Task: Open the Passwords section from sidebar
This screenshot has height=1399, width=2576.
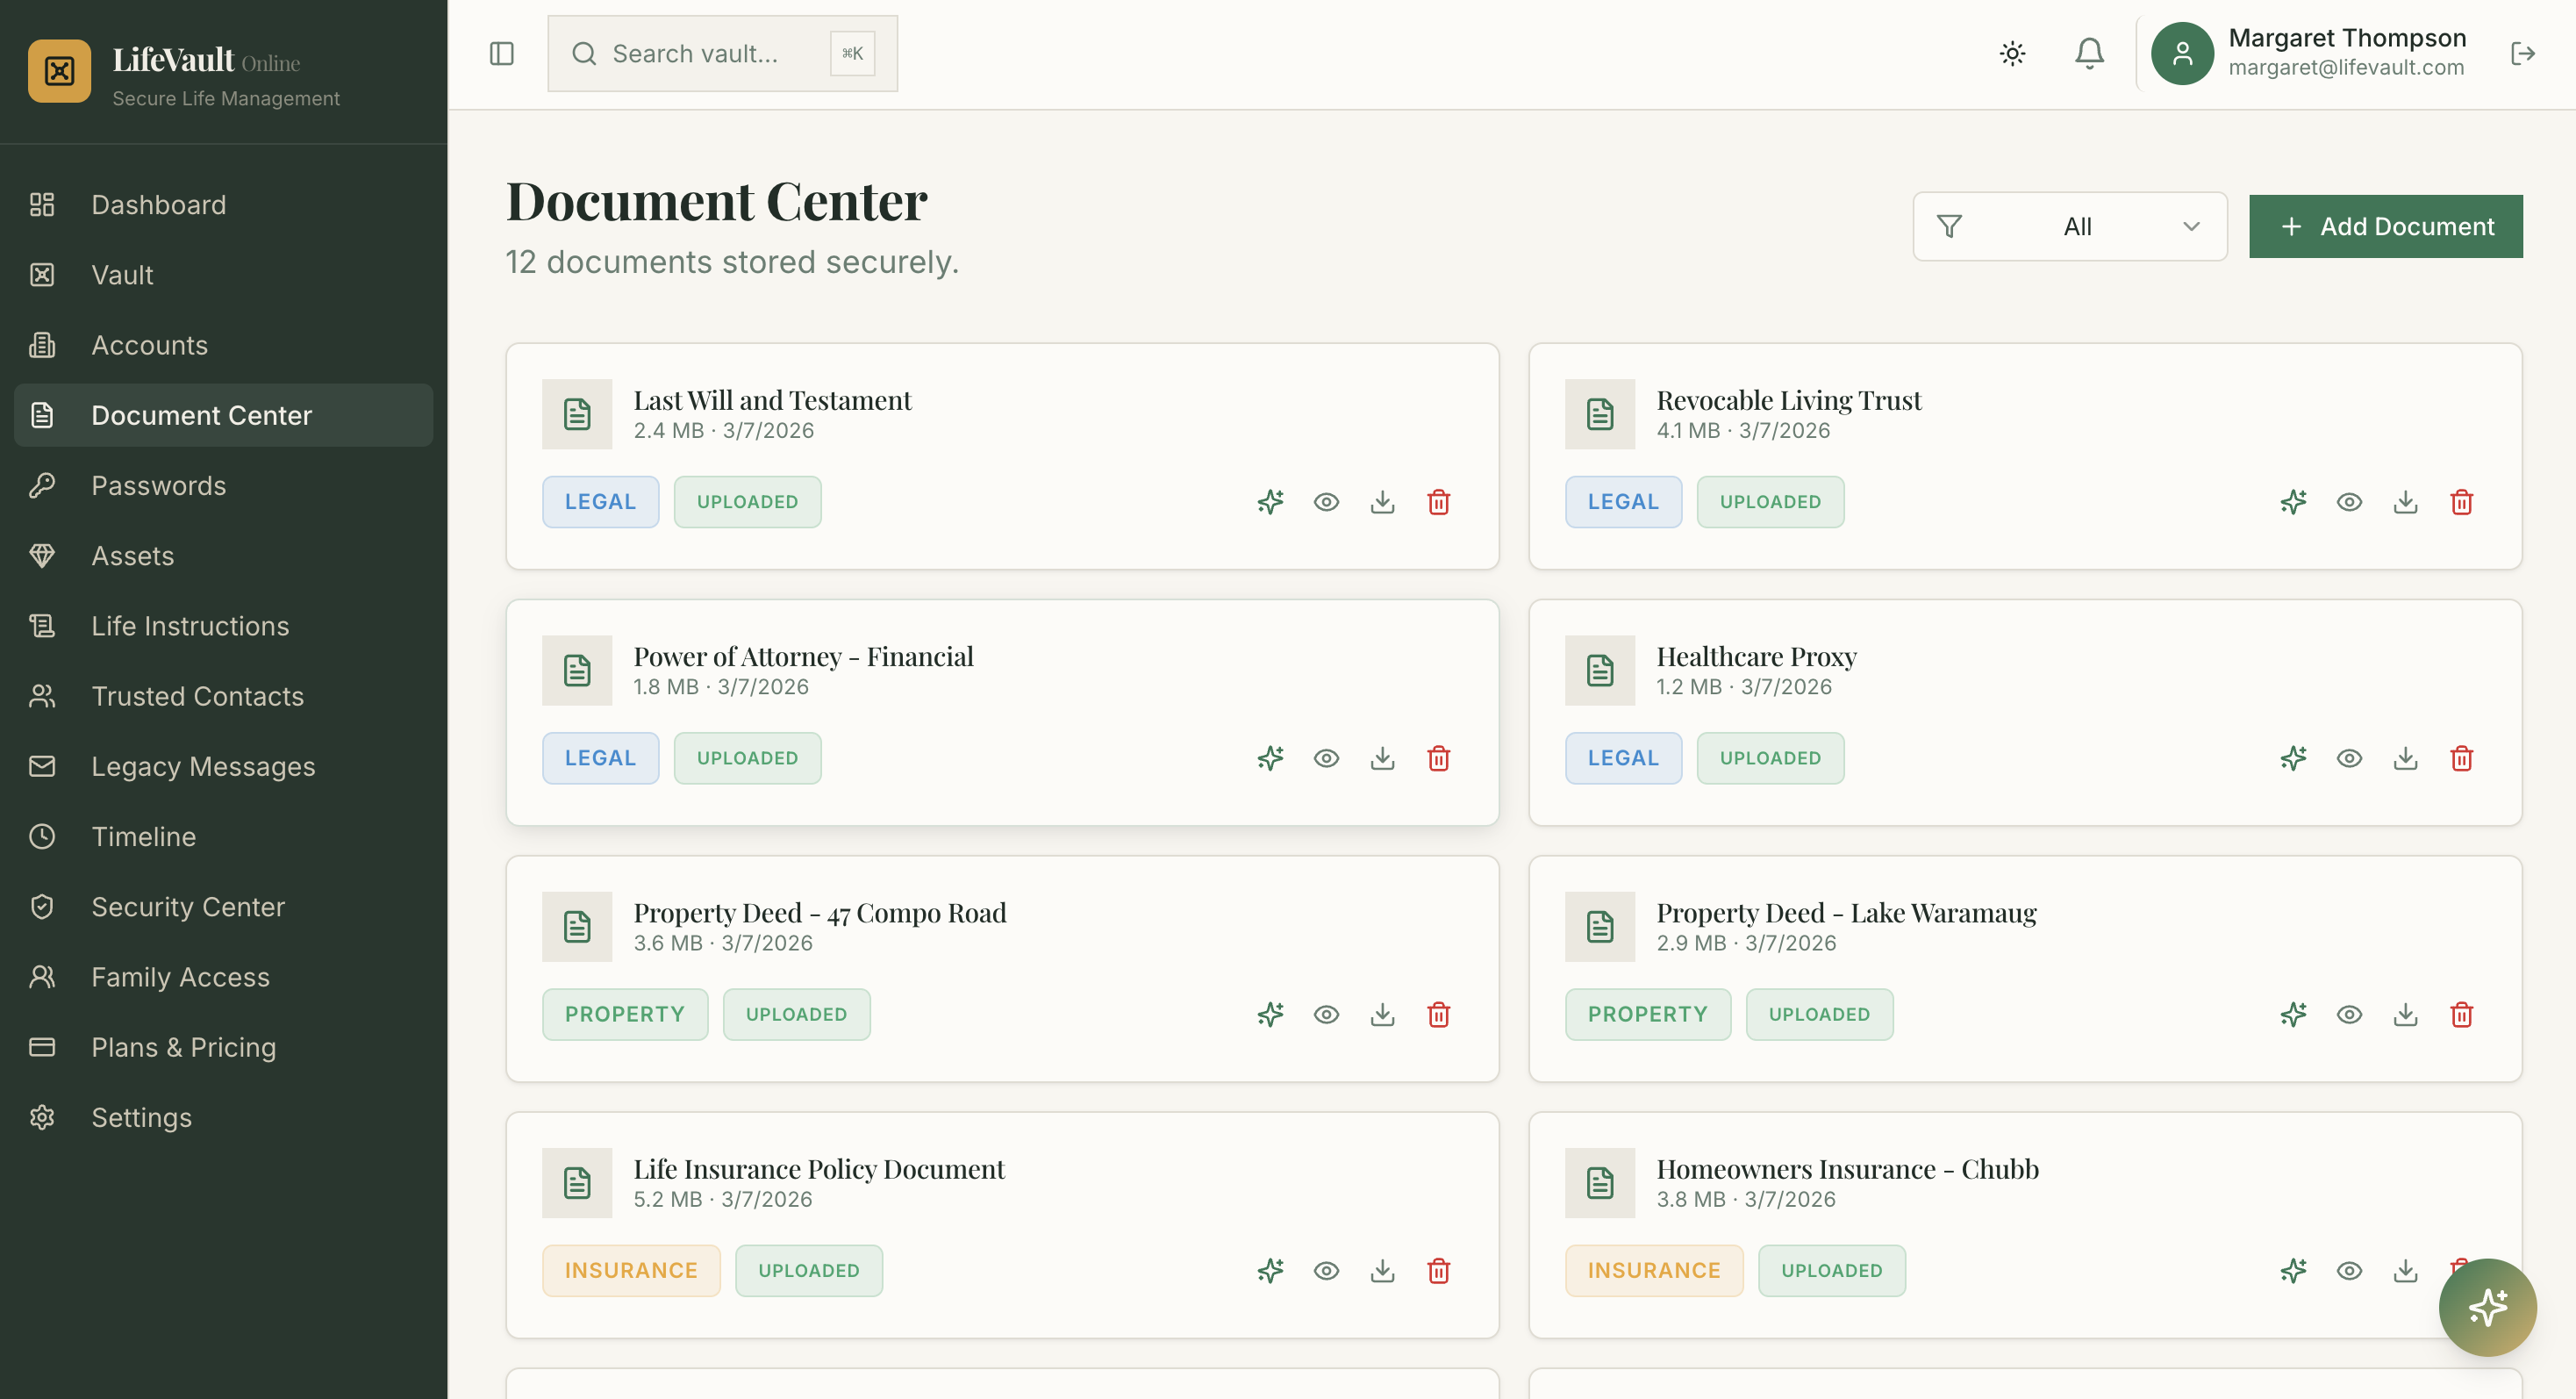Action: pyautogui.click(x=158, y=485)
